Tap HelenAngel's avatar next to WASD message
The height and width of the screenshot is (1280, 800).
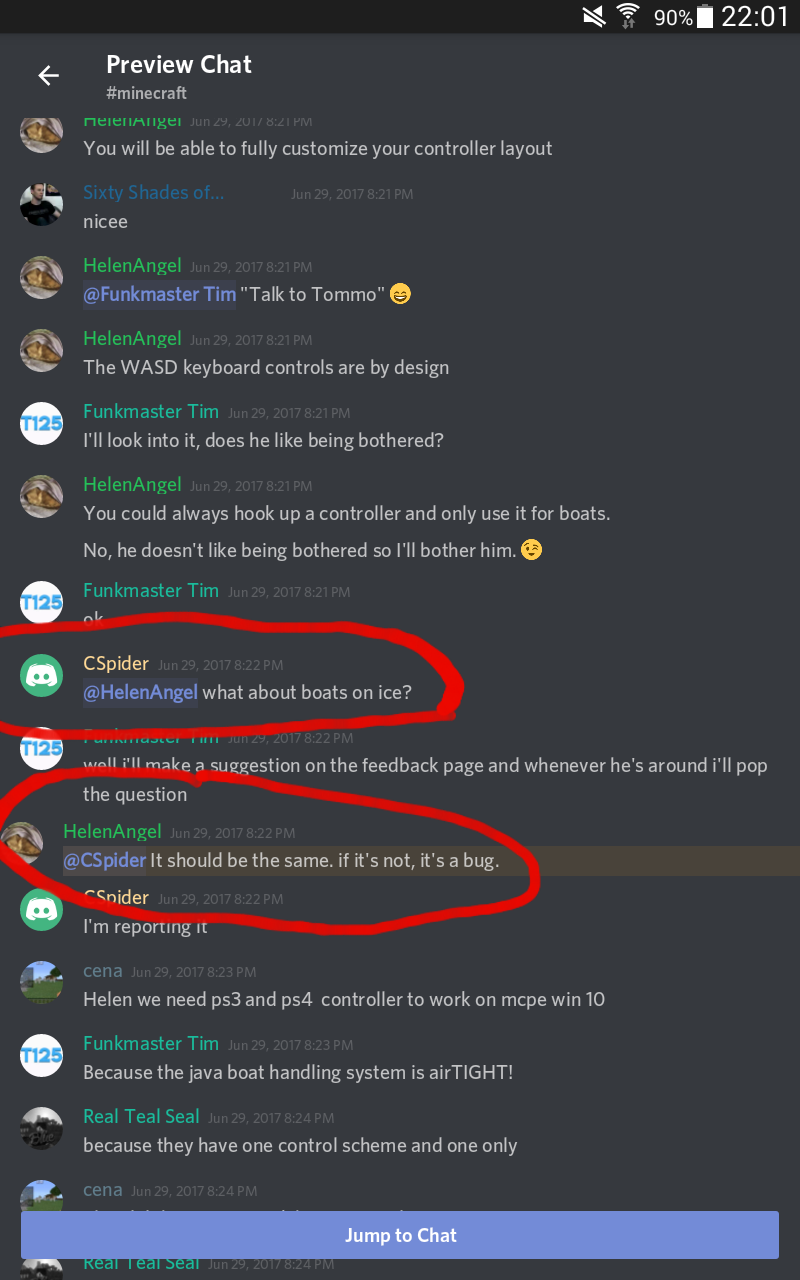(x=42, y=350)
